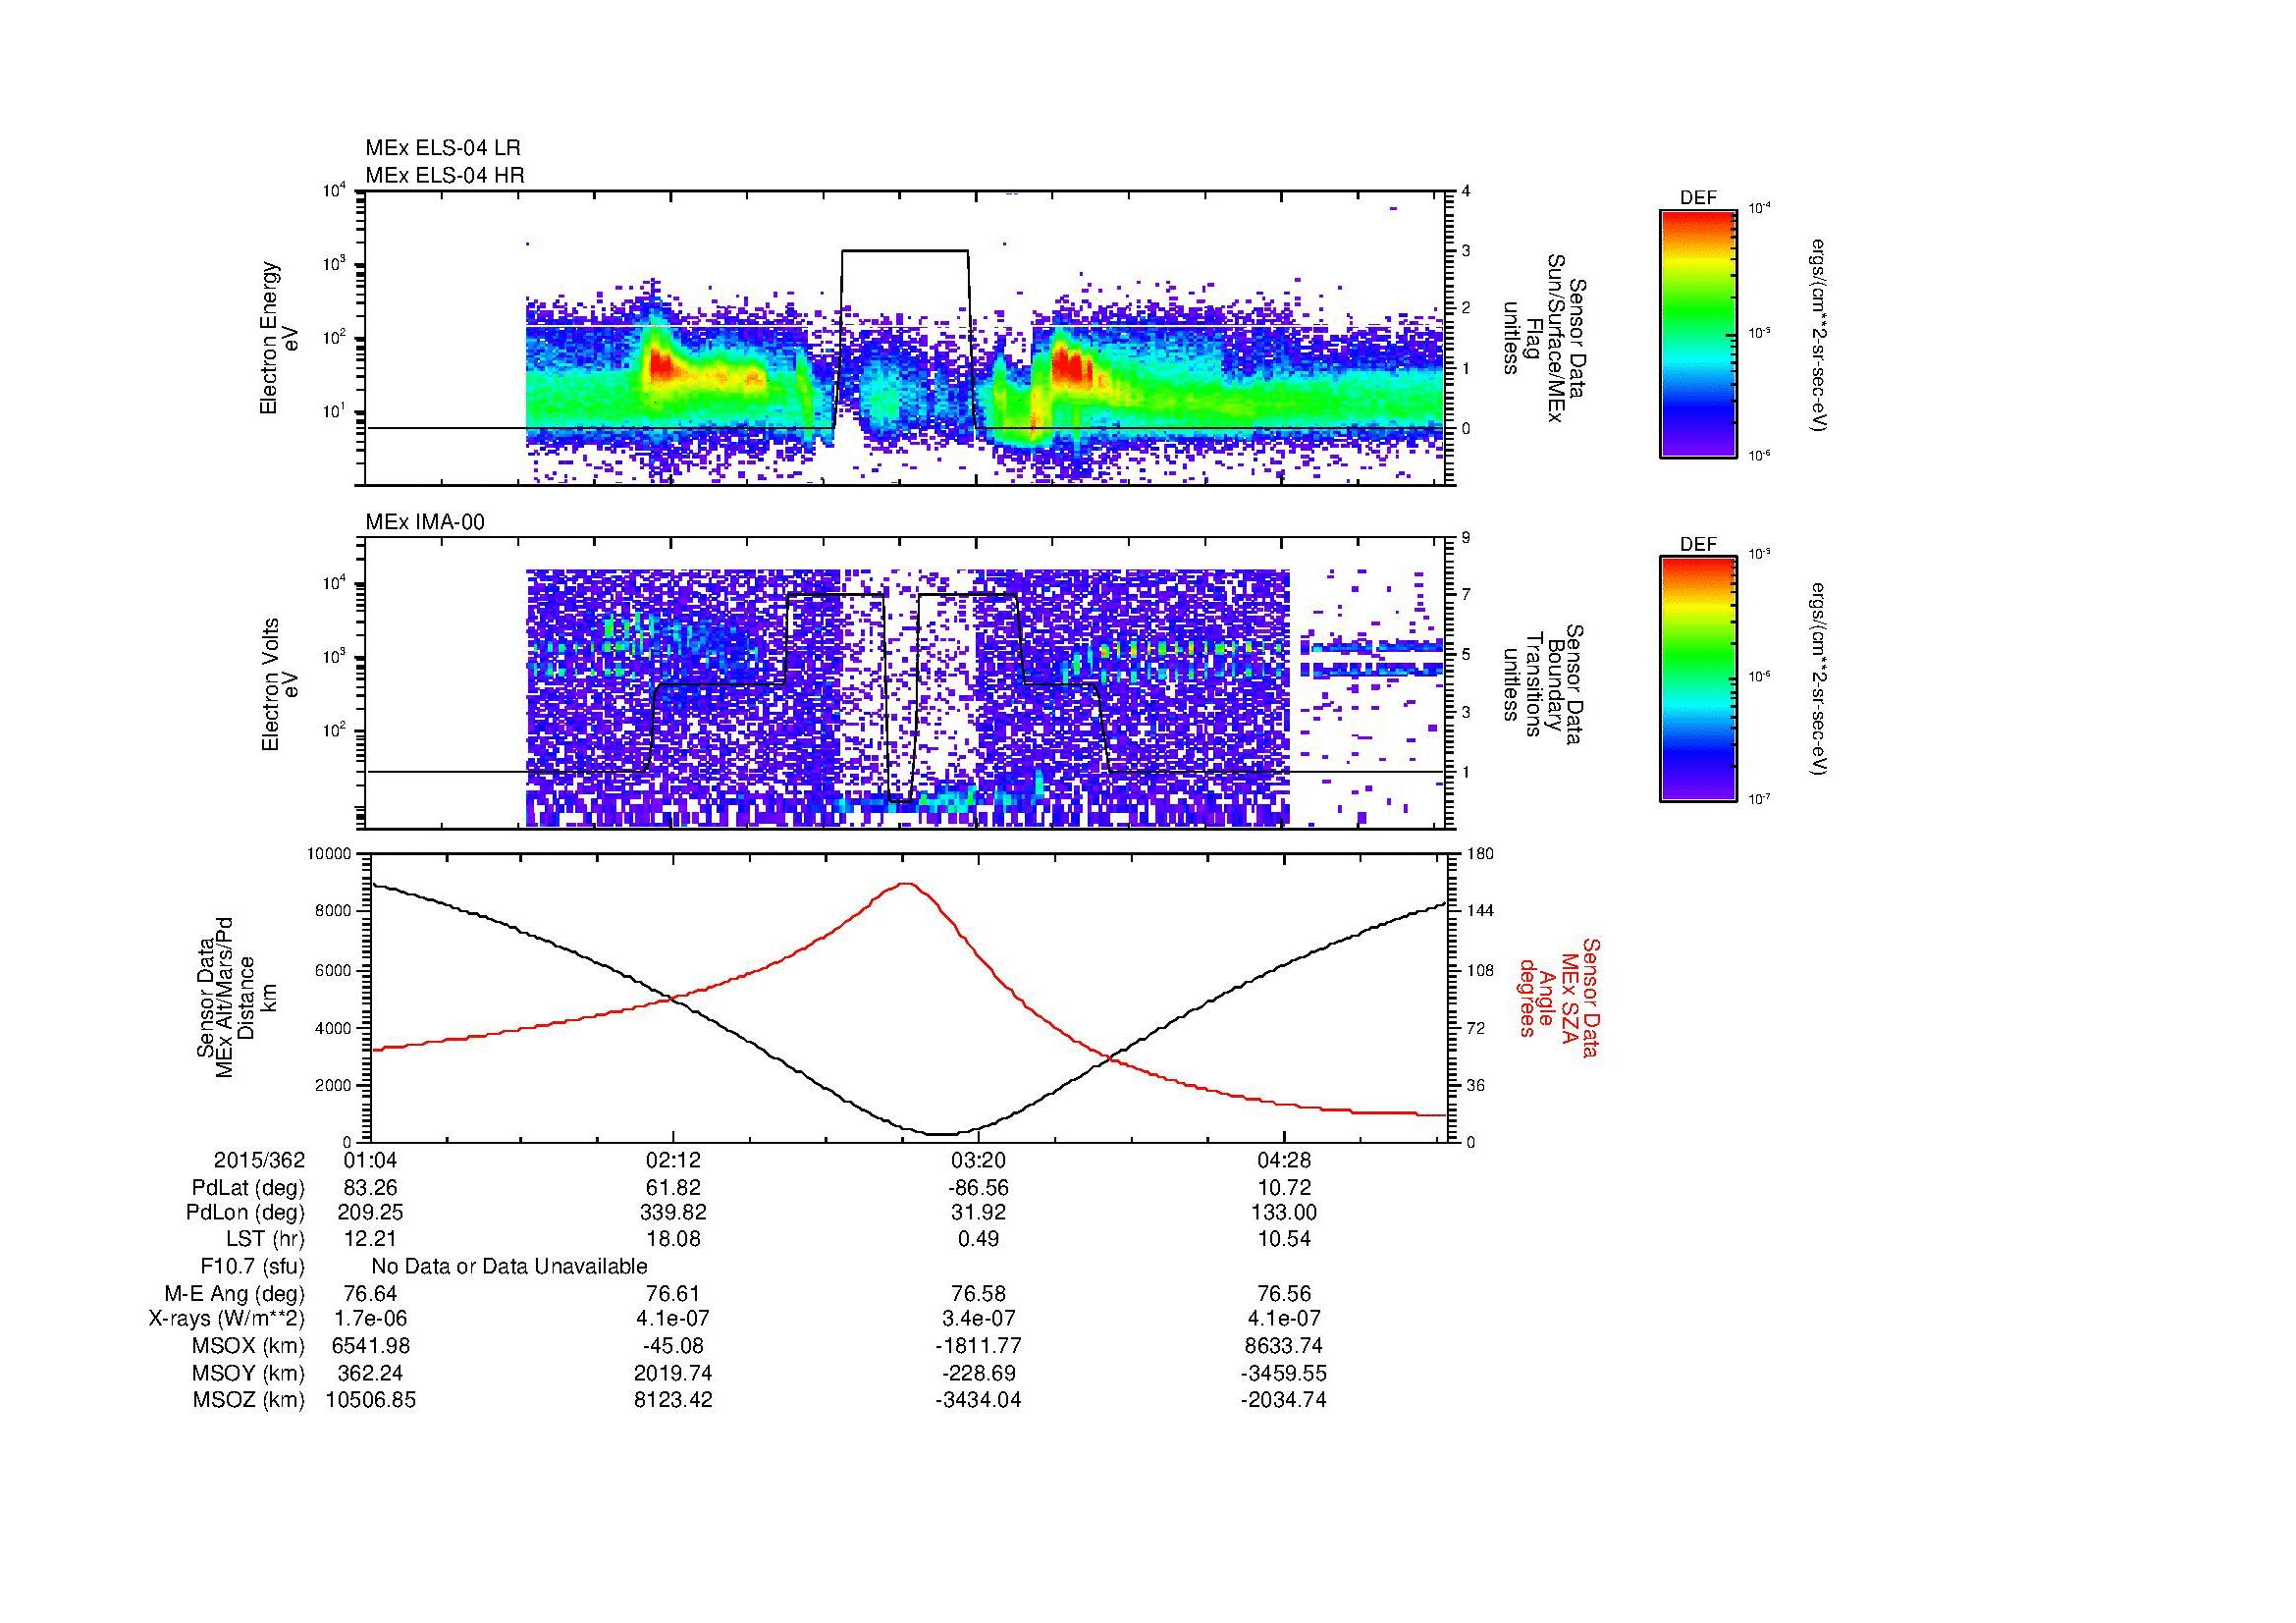Click the 02:12 time tick label
This screenshot has height=1623, width=2296.
coord(674,1160)
